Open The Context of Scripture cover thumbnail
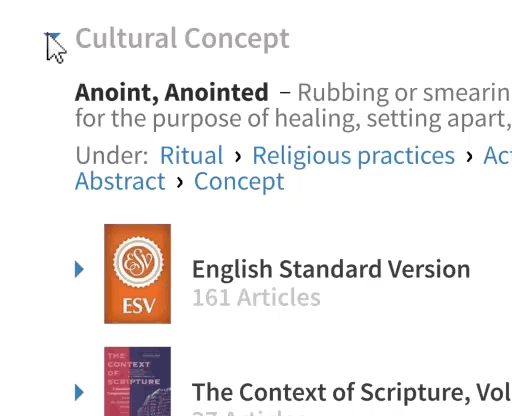Viewport: 512px width, 416px height. pyautogui.click(x=137, y=381)
